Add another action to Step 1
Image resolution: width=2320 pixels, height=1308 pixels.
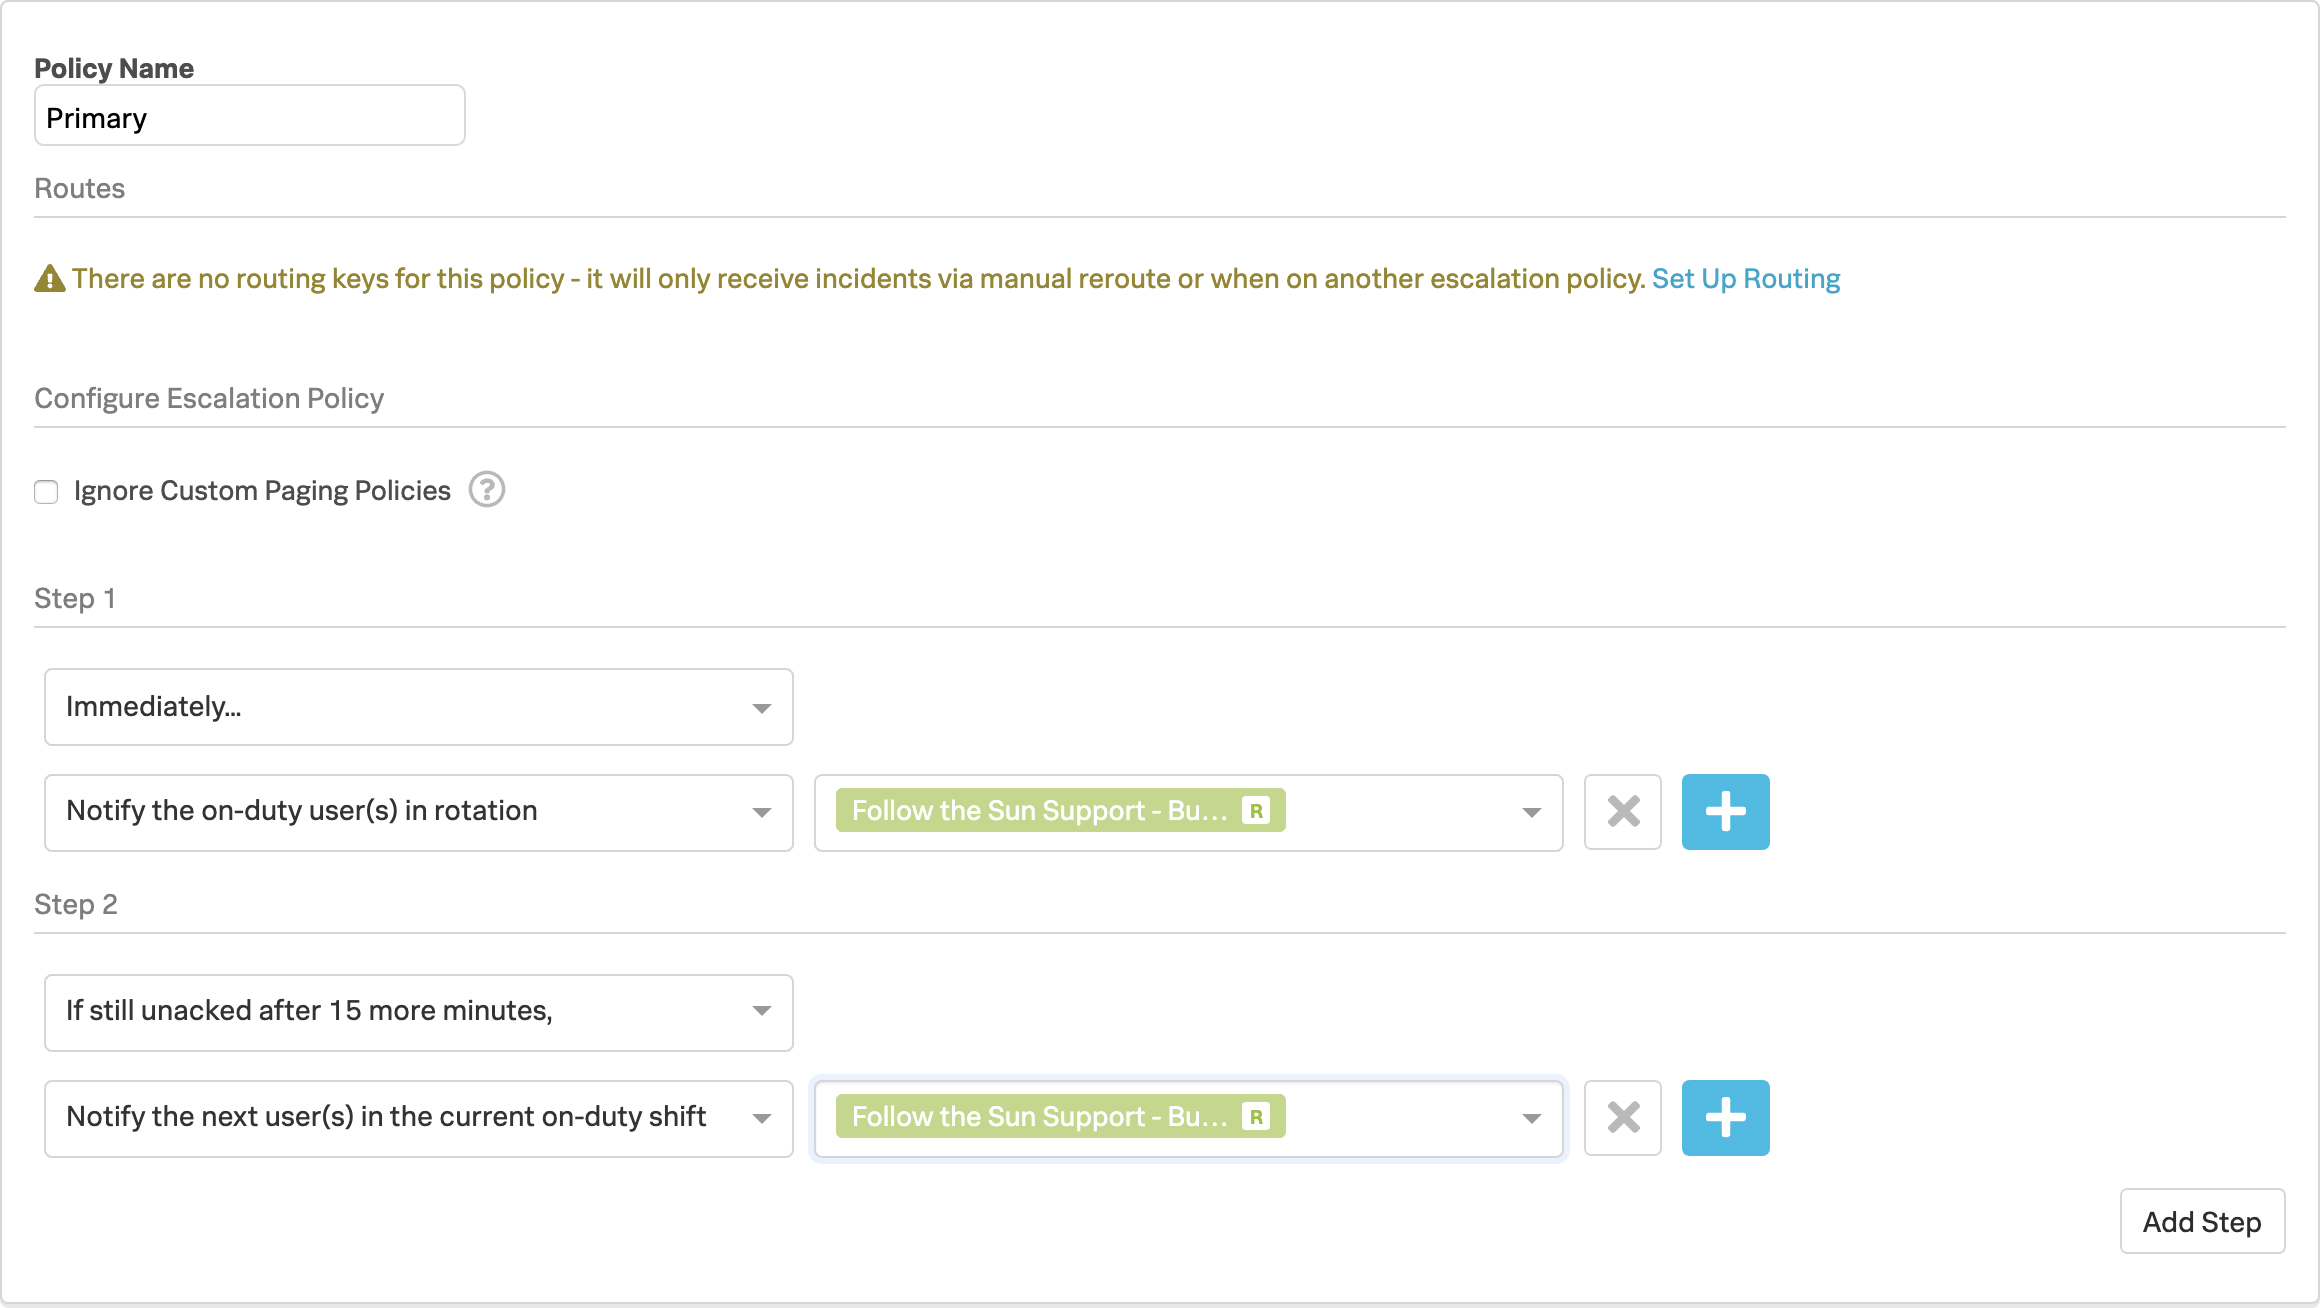1725,811
